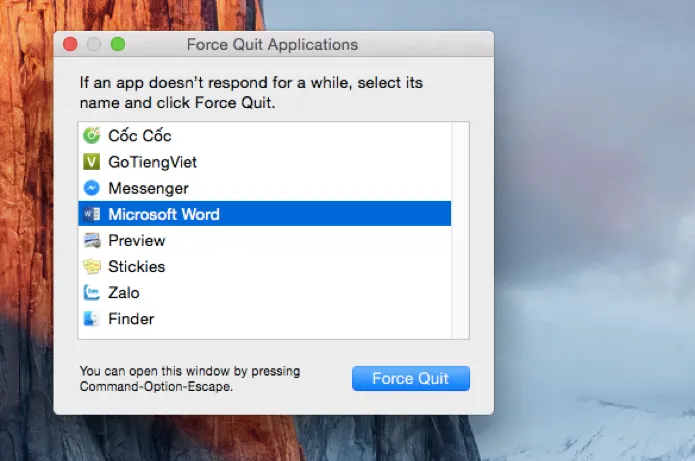Select Finder in the app list
695x461 pixels.
coord(265,319)
